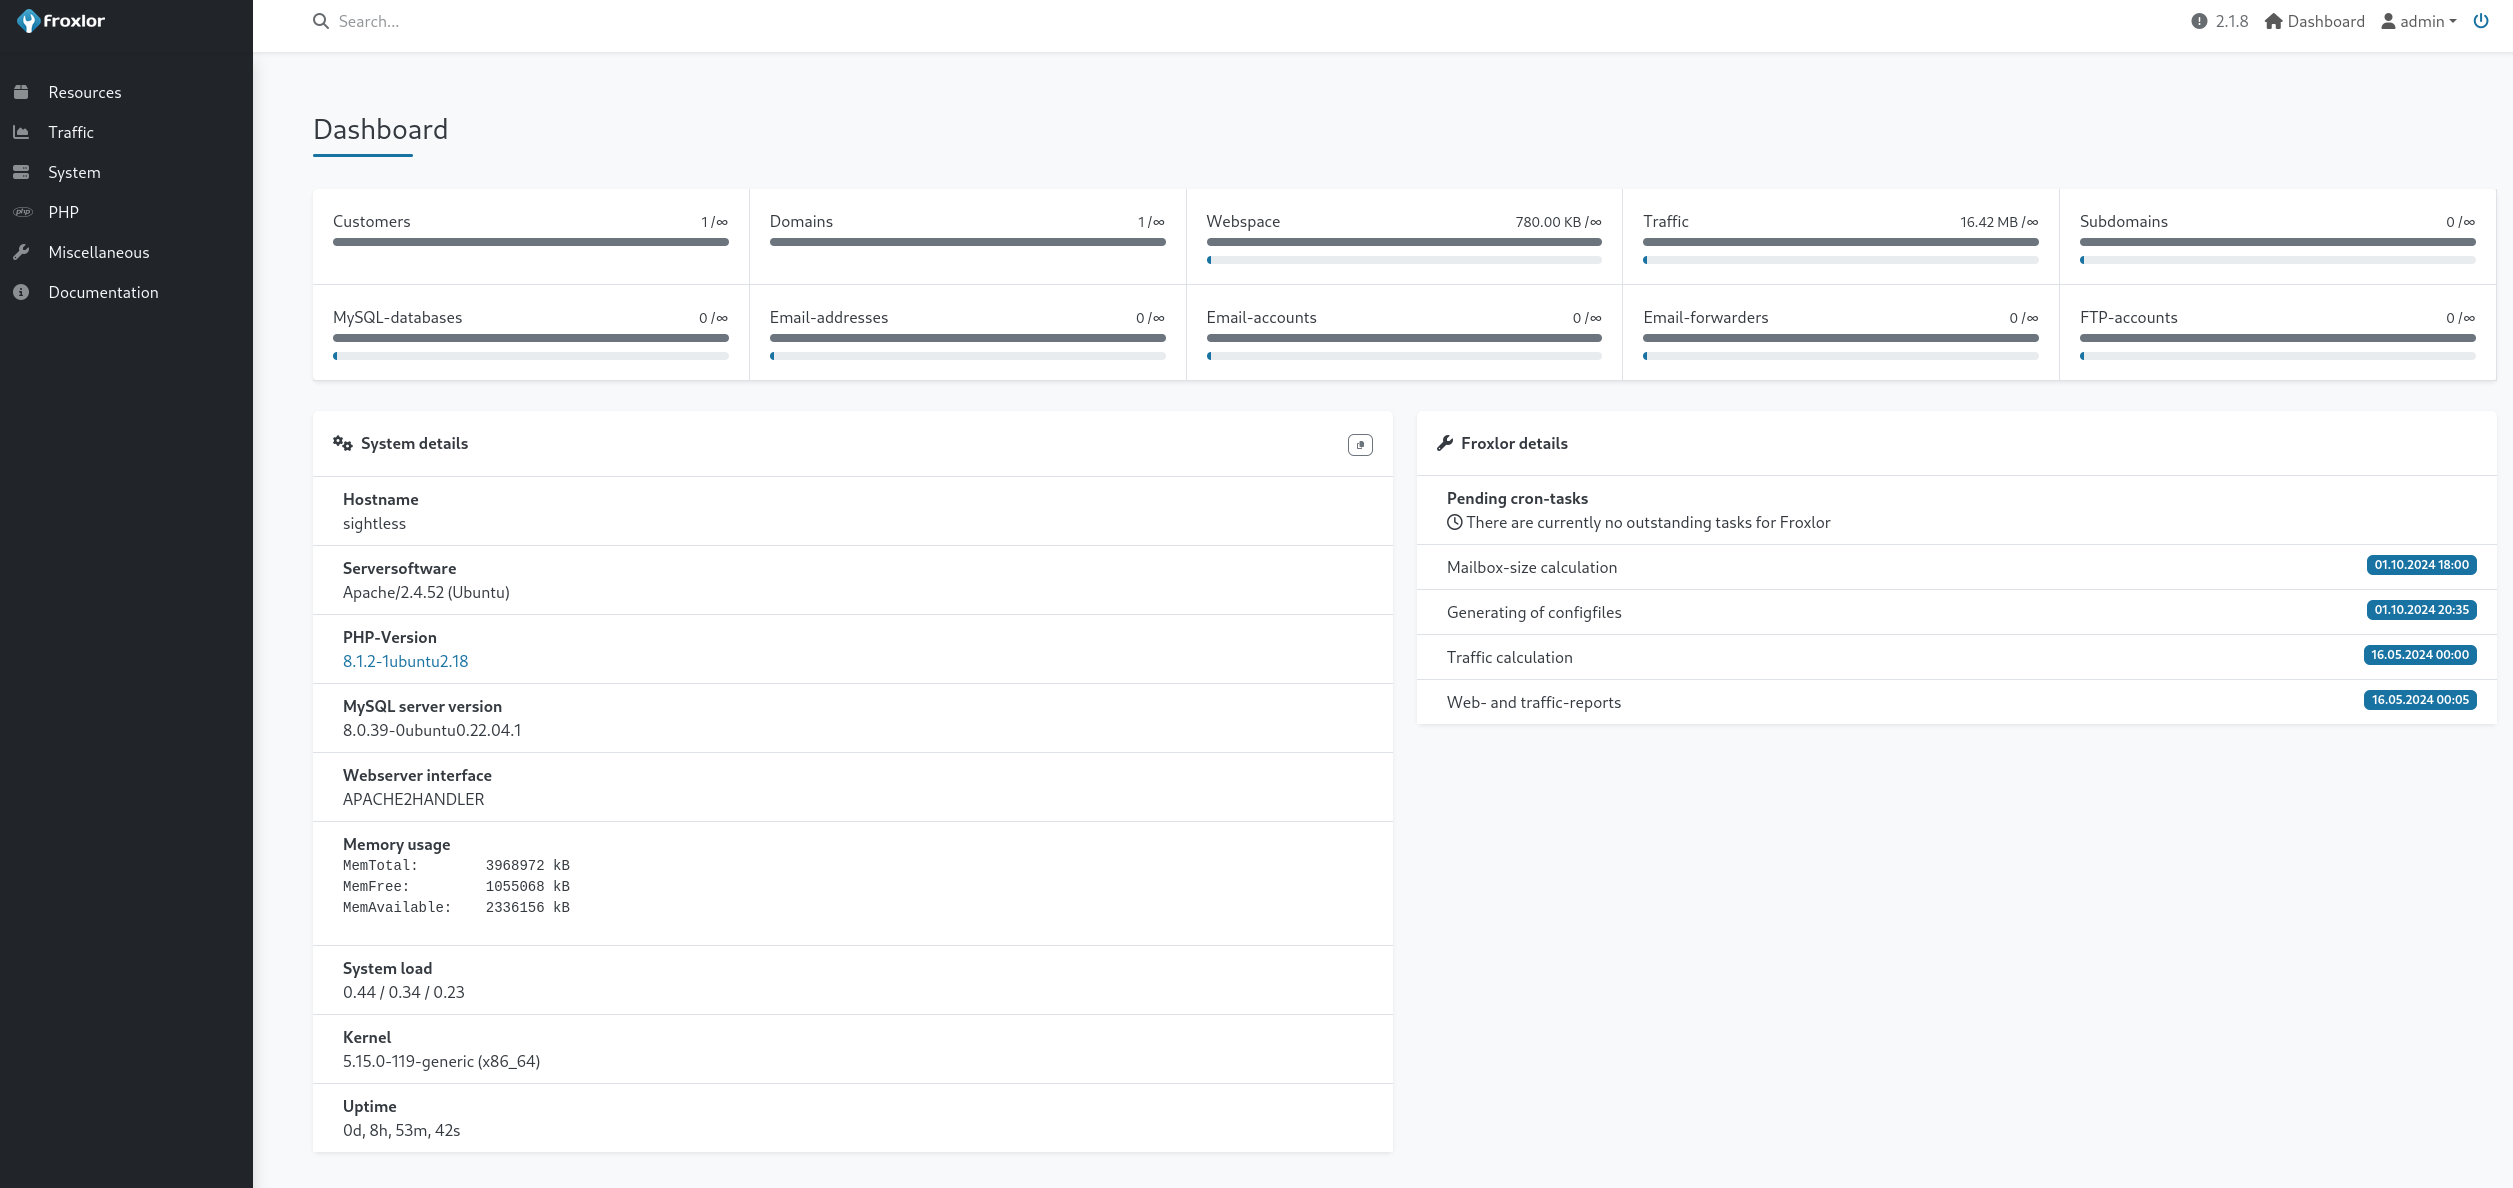Click the Miscellaneous wrench sidebar icon
The image size is (2513, 1188).
pyautogui.click(x=21, y=252)
